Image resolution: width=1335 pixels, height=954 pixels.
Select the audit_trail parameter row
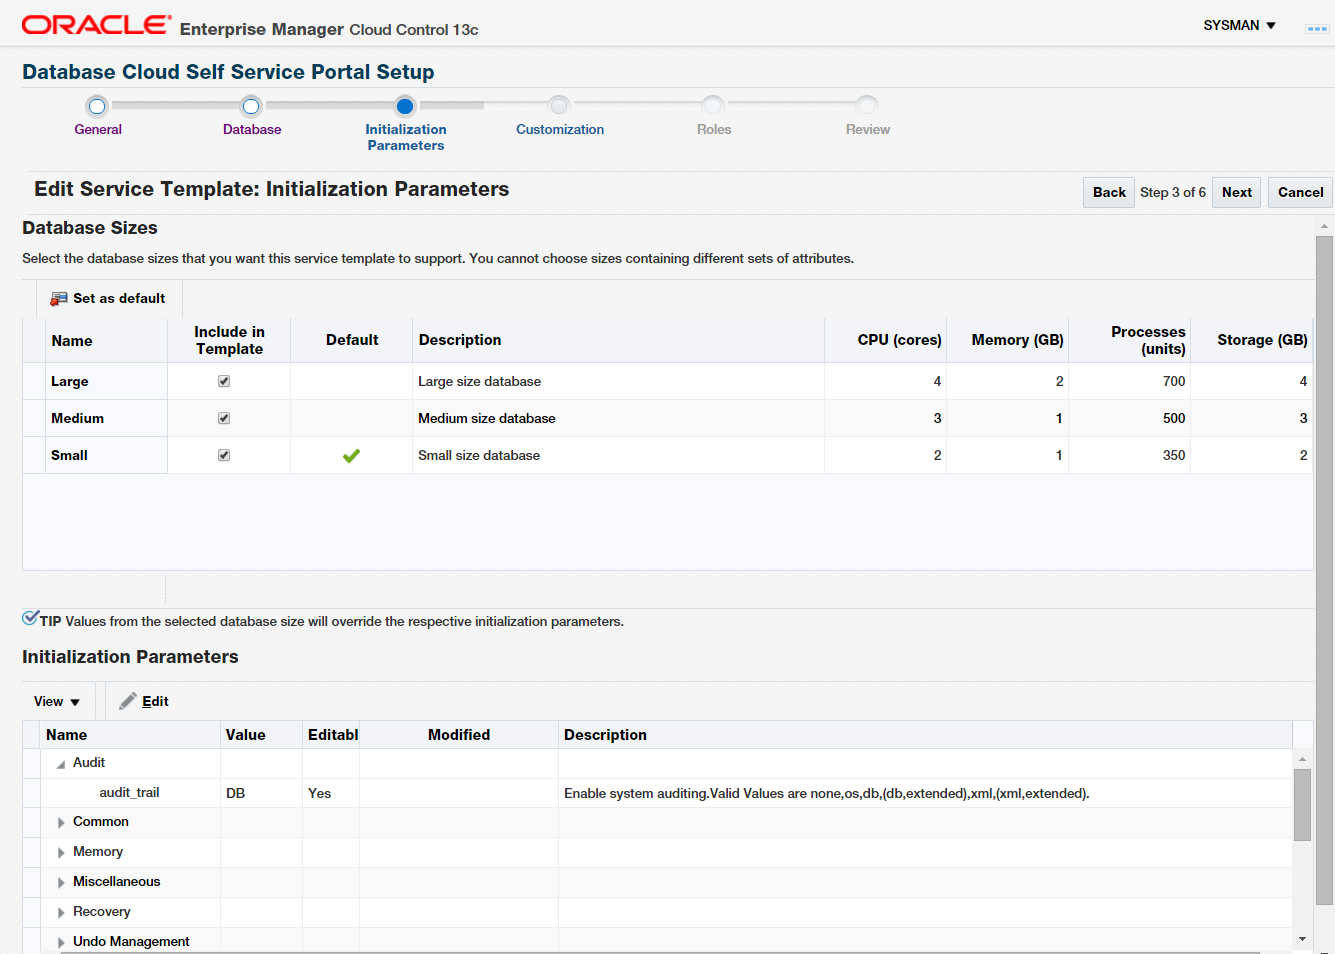[657, 793]
